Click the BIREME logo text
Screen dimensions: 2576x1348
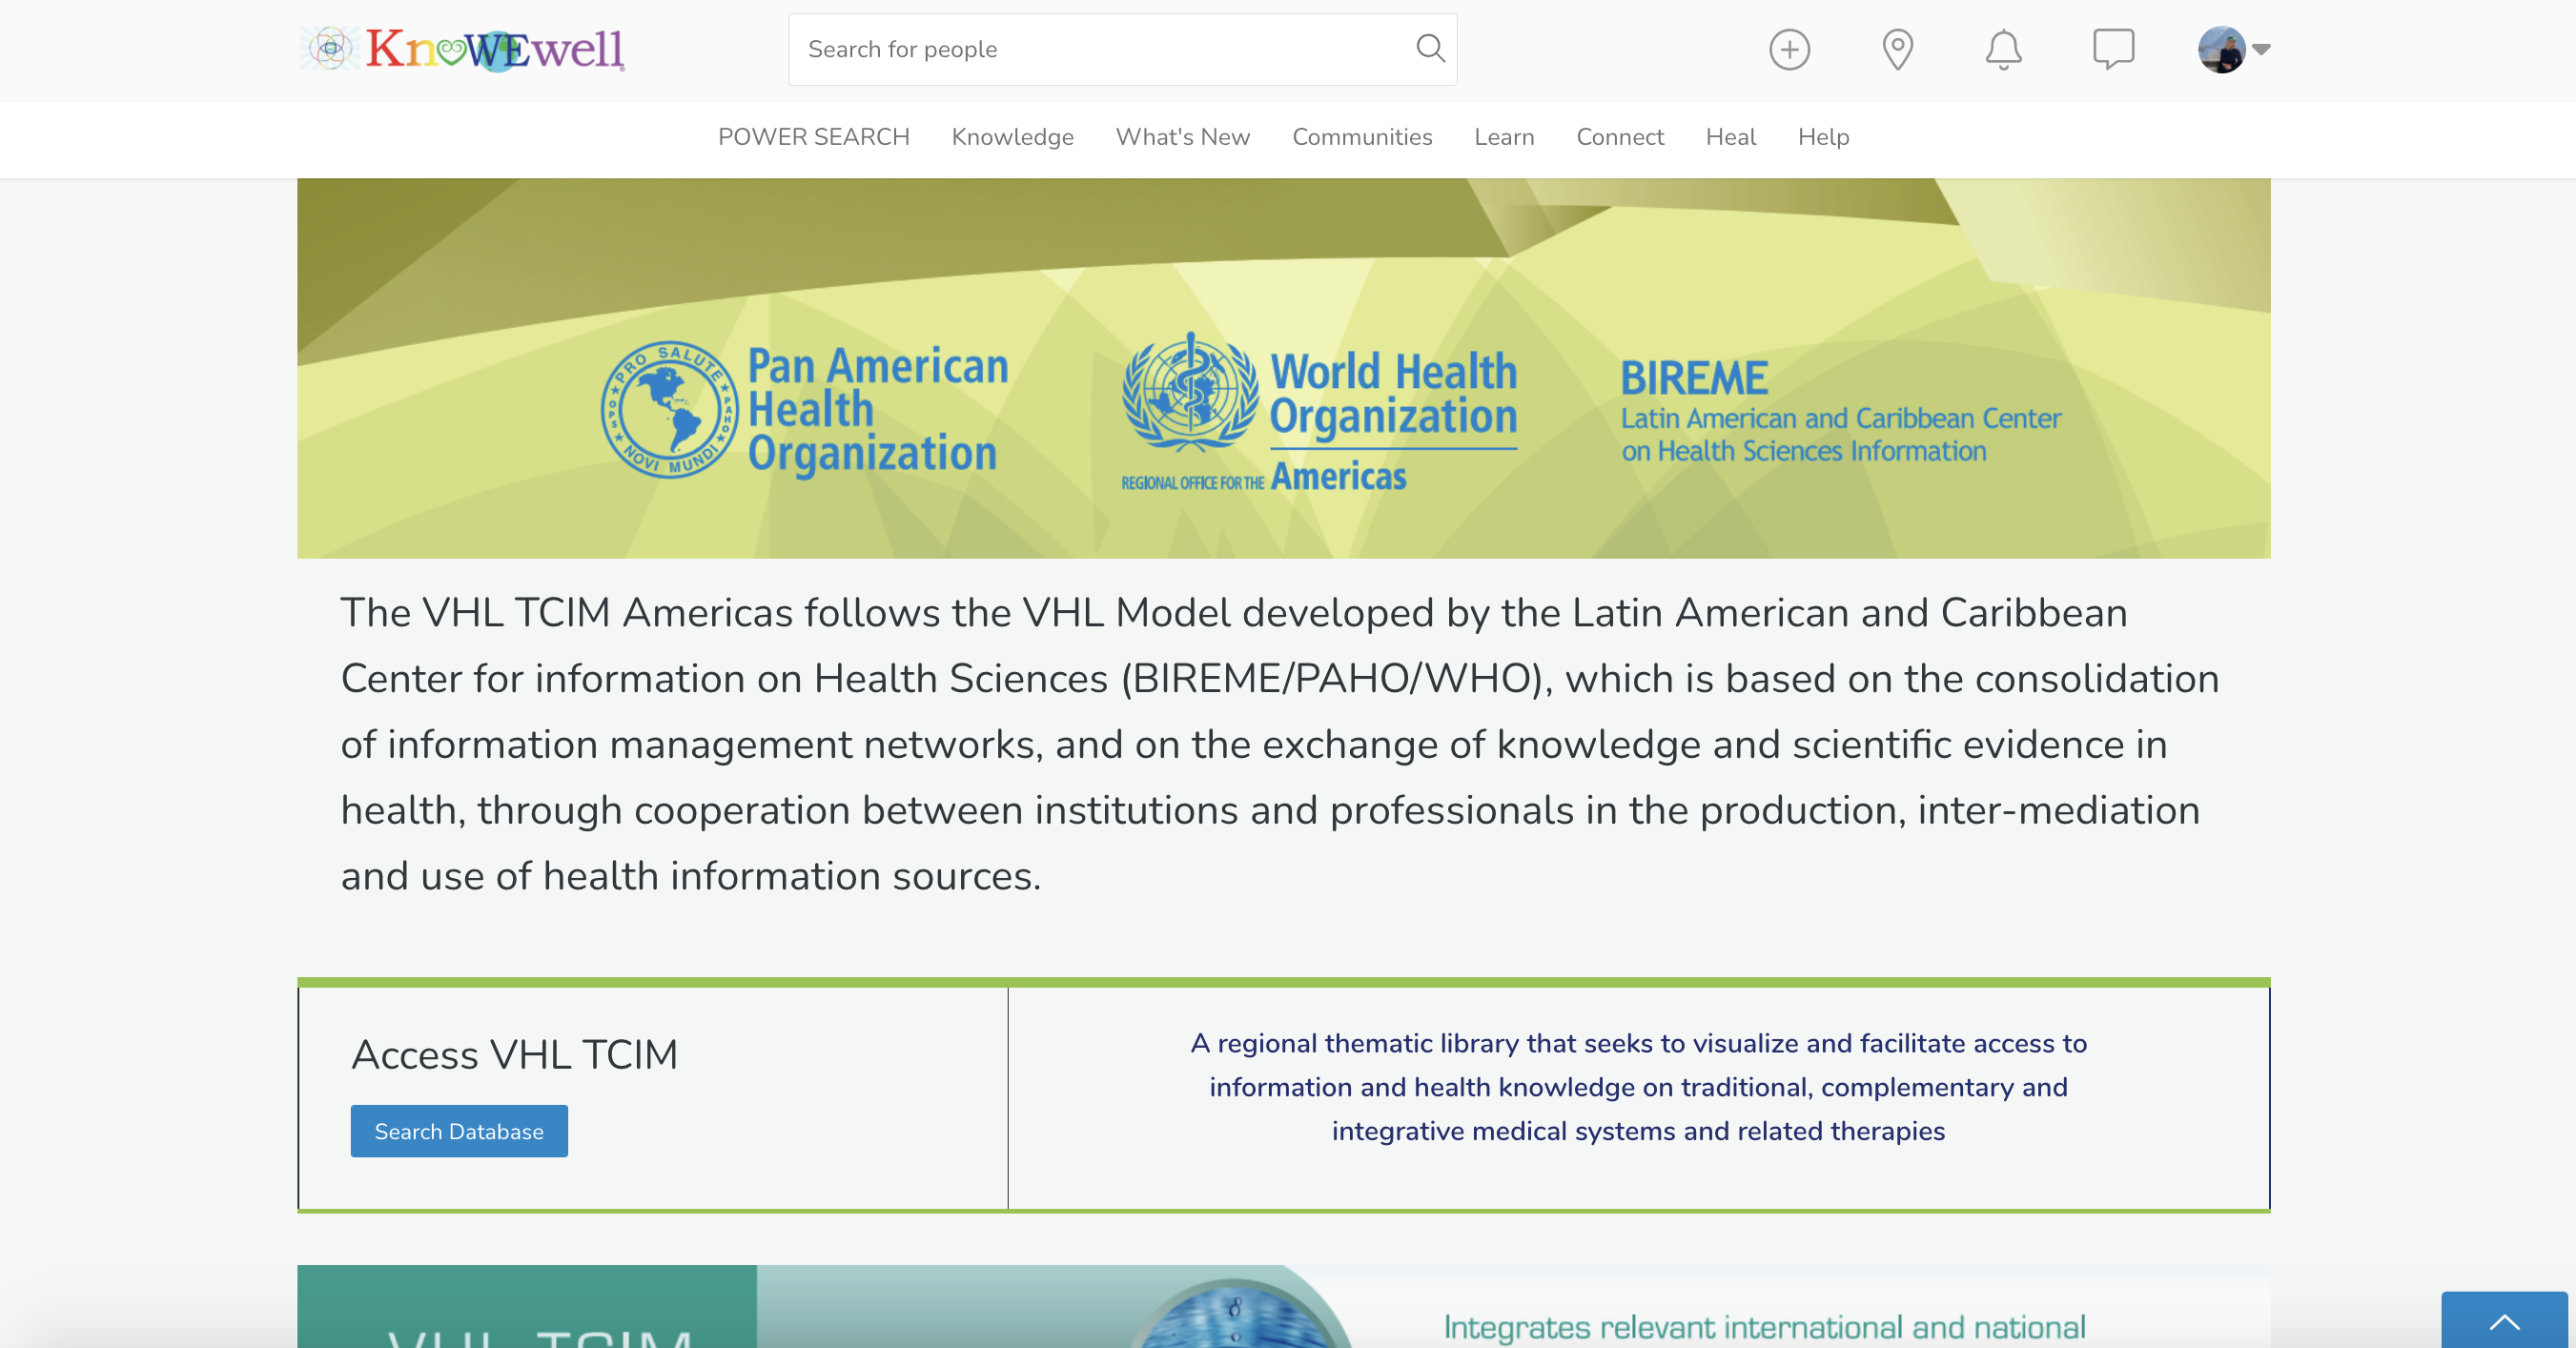[x=1840, y=410]
